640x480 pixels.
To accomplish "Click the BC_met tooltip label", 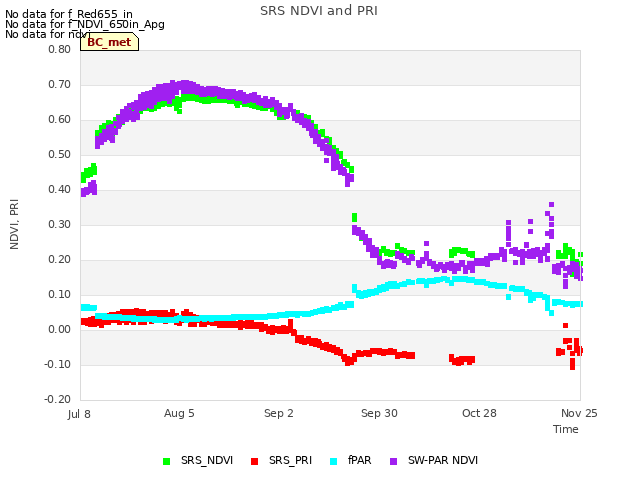I will click(x=109, y=42).
